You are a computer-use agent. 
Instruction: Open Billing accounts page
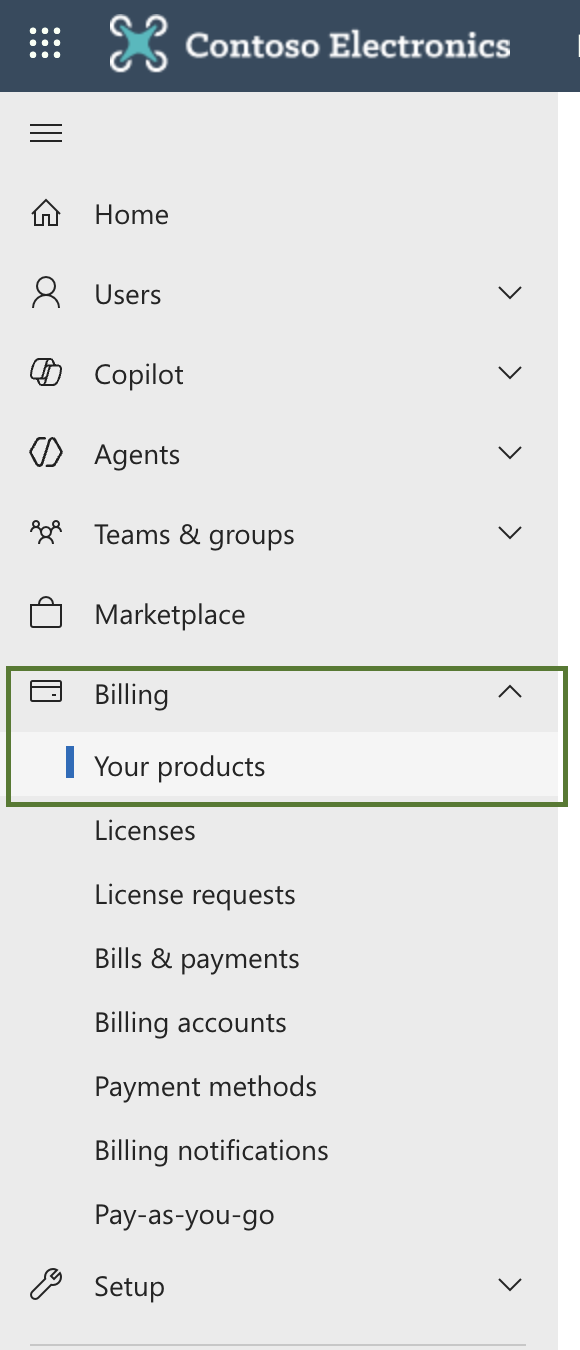coord(190,1023)
